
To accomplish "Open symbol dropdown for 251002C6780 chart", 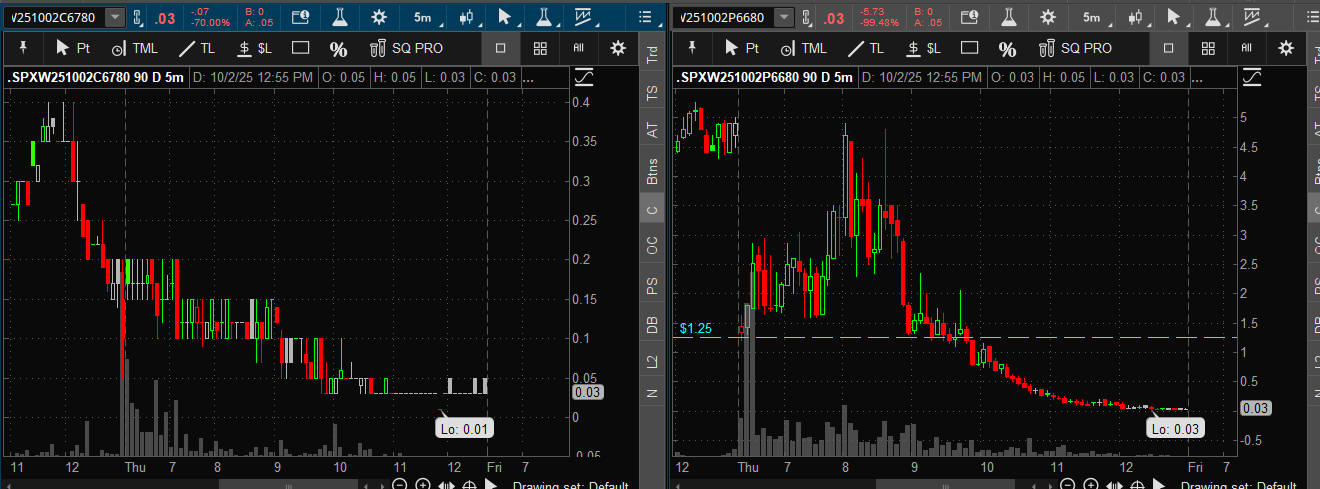I will click(115, 17).
